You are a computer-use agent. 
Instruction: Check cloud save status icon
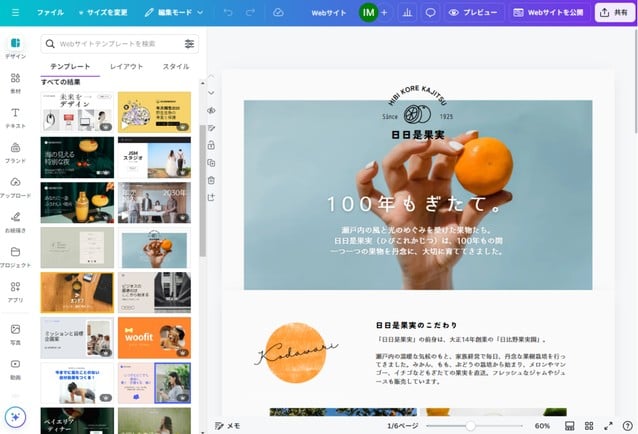click(278, 13)
